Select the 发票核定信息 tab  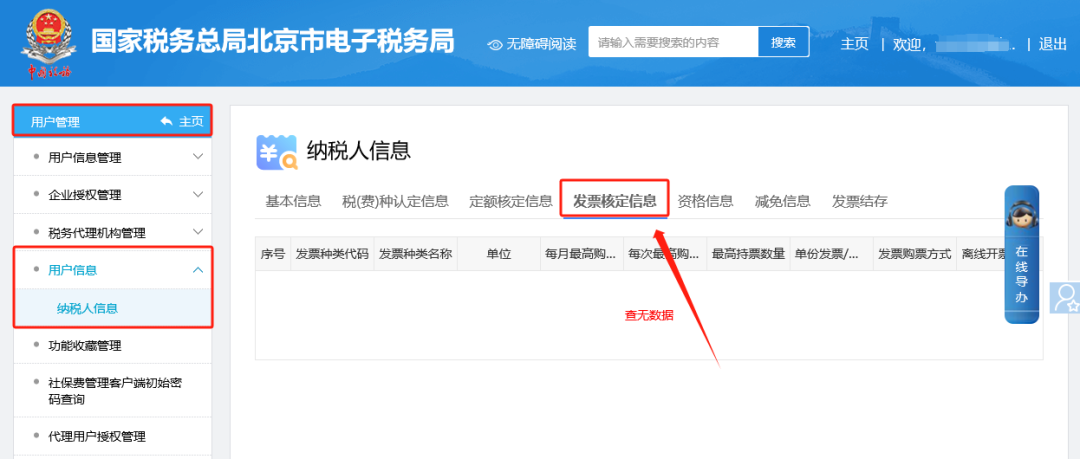[x=615, y=201]
